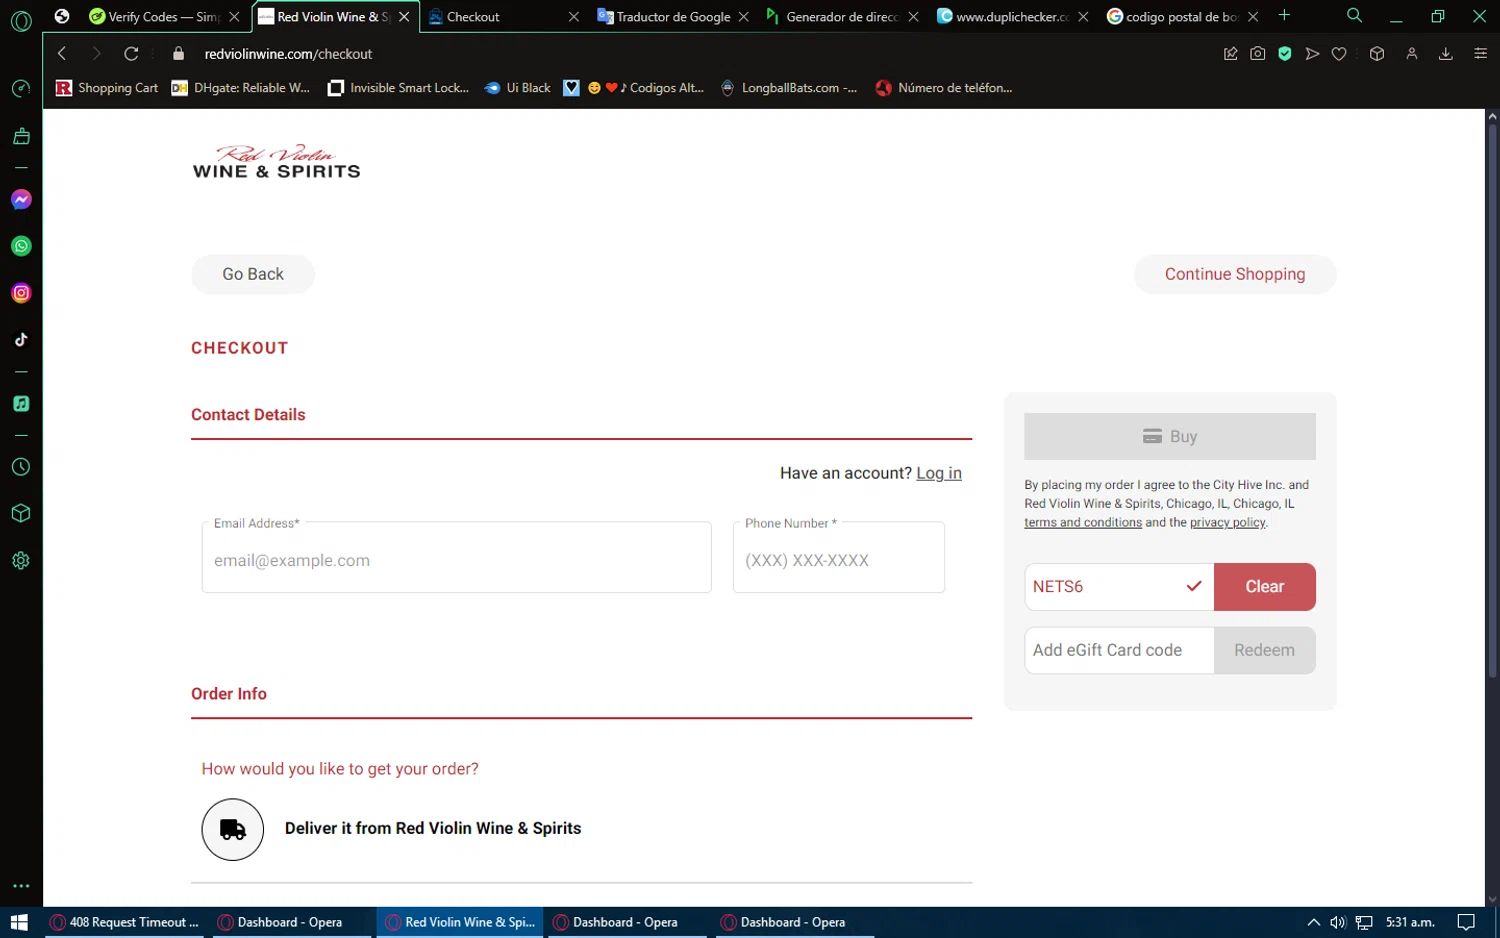The image size is (1500, 938).
Task: Open the Shopping Cart bookmark
Action: tap(107, 88)
